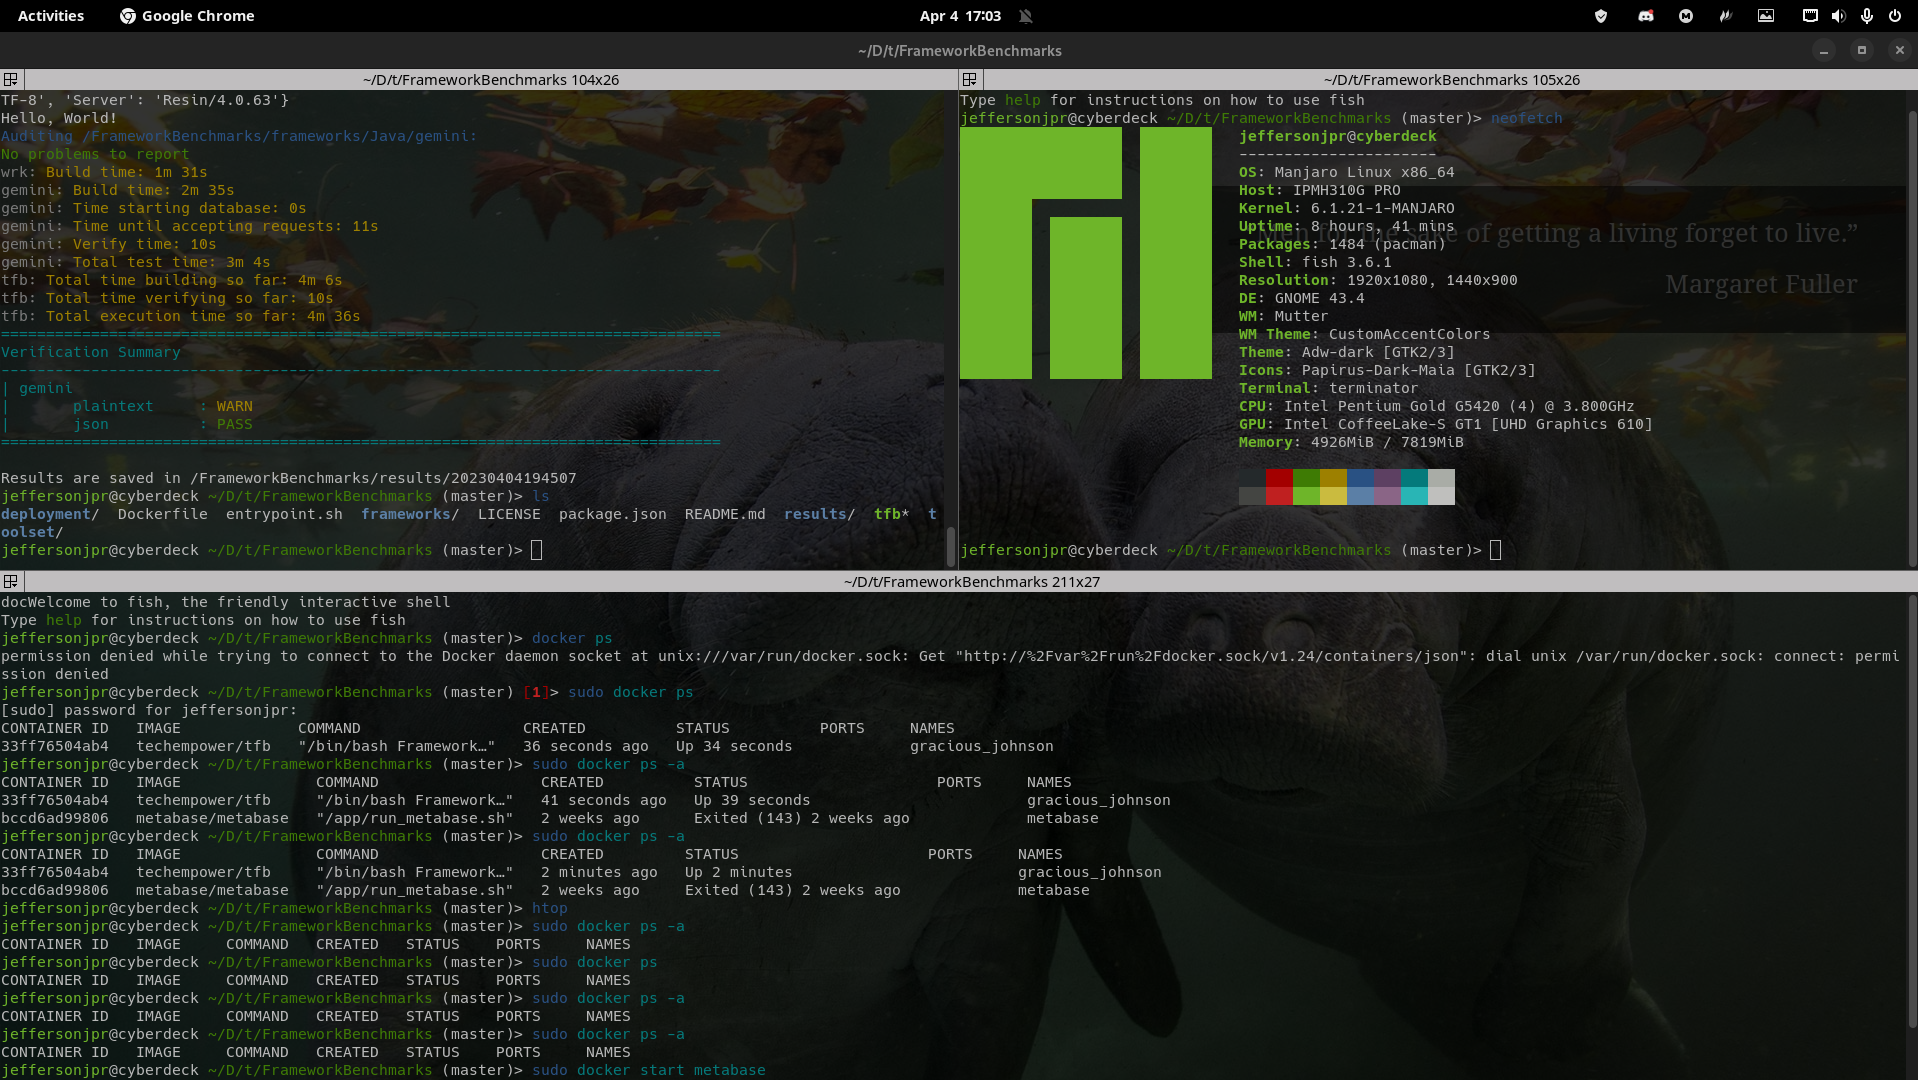Viewport: 1918px width, 1080px height.
Task: Focus the prompt cursor in the left top pane
Action: tap(536, 550)
